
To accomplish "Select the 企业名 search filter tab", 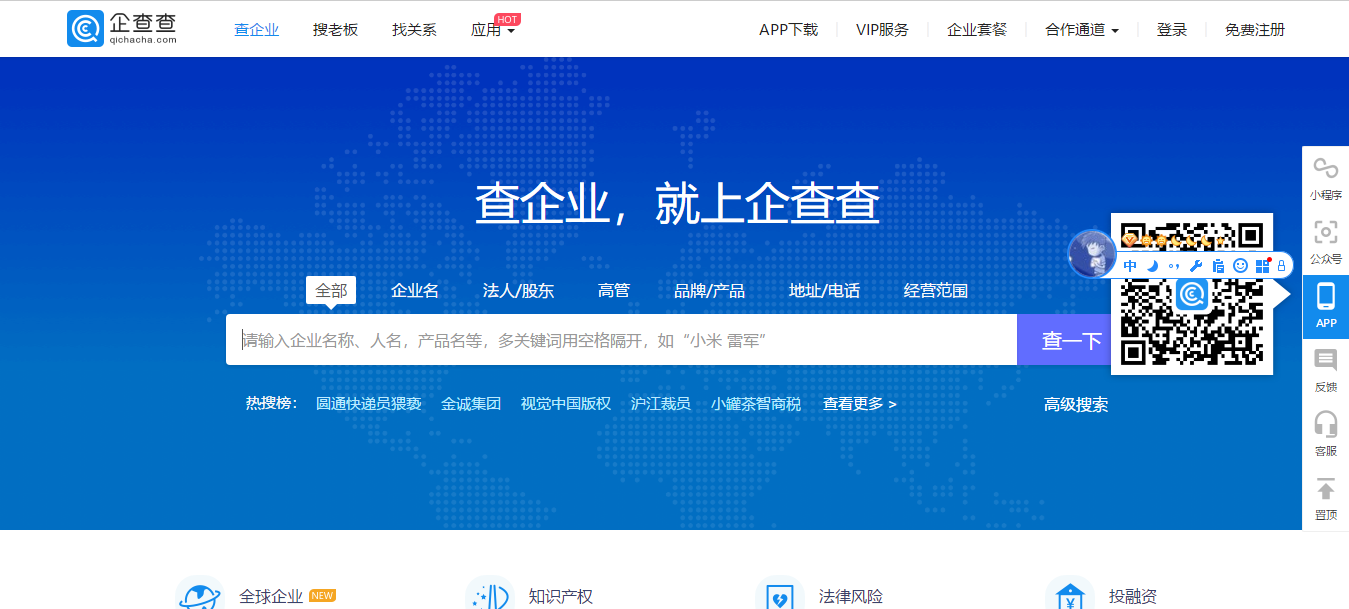I will (x=415, y=291).
